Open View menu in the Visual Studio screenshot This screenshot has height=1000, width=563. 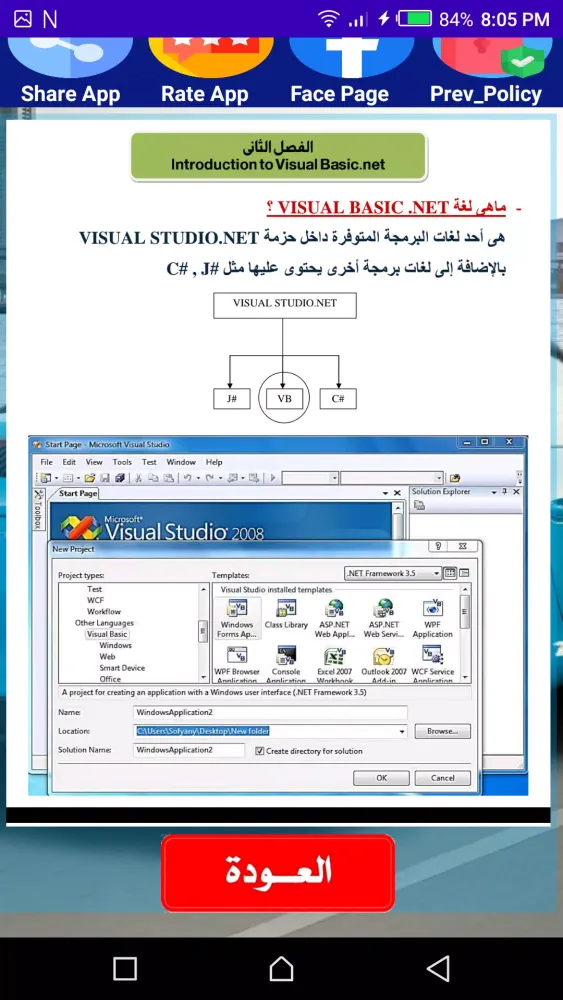tap(94, 462)
